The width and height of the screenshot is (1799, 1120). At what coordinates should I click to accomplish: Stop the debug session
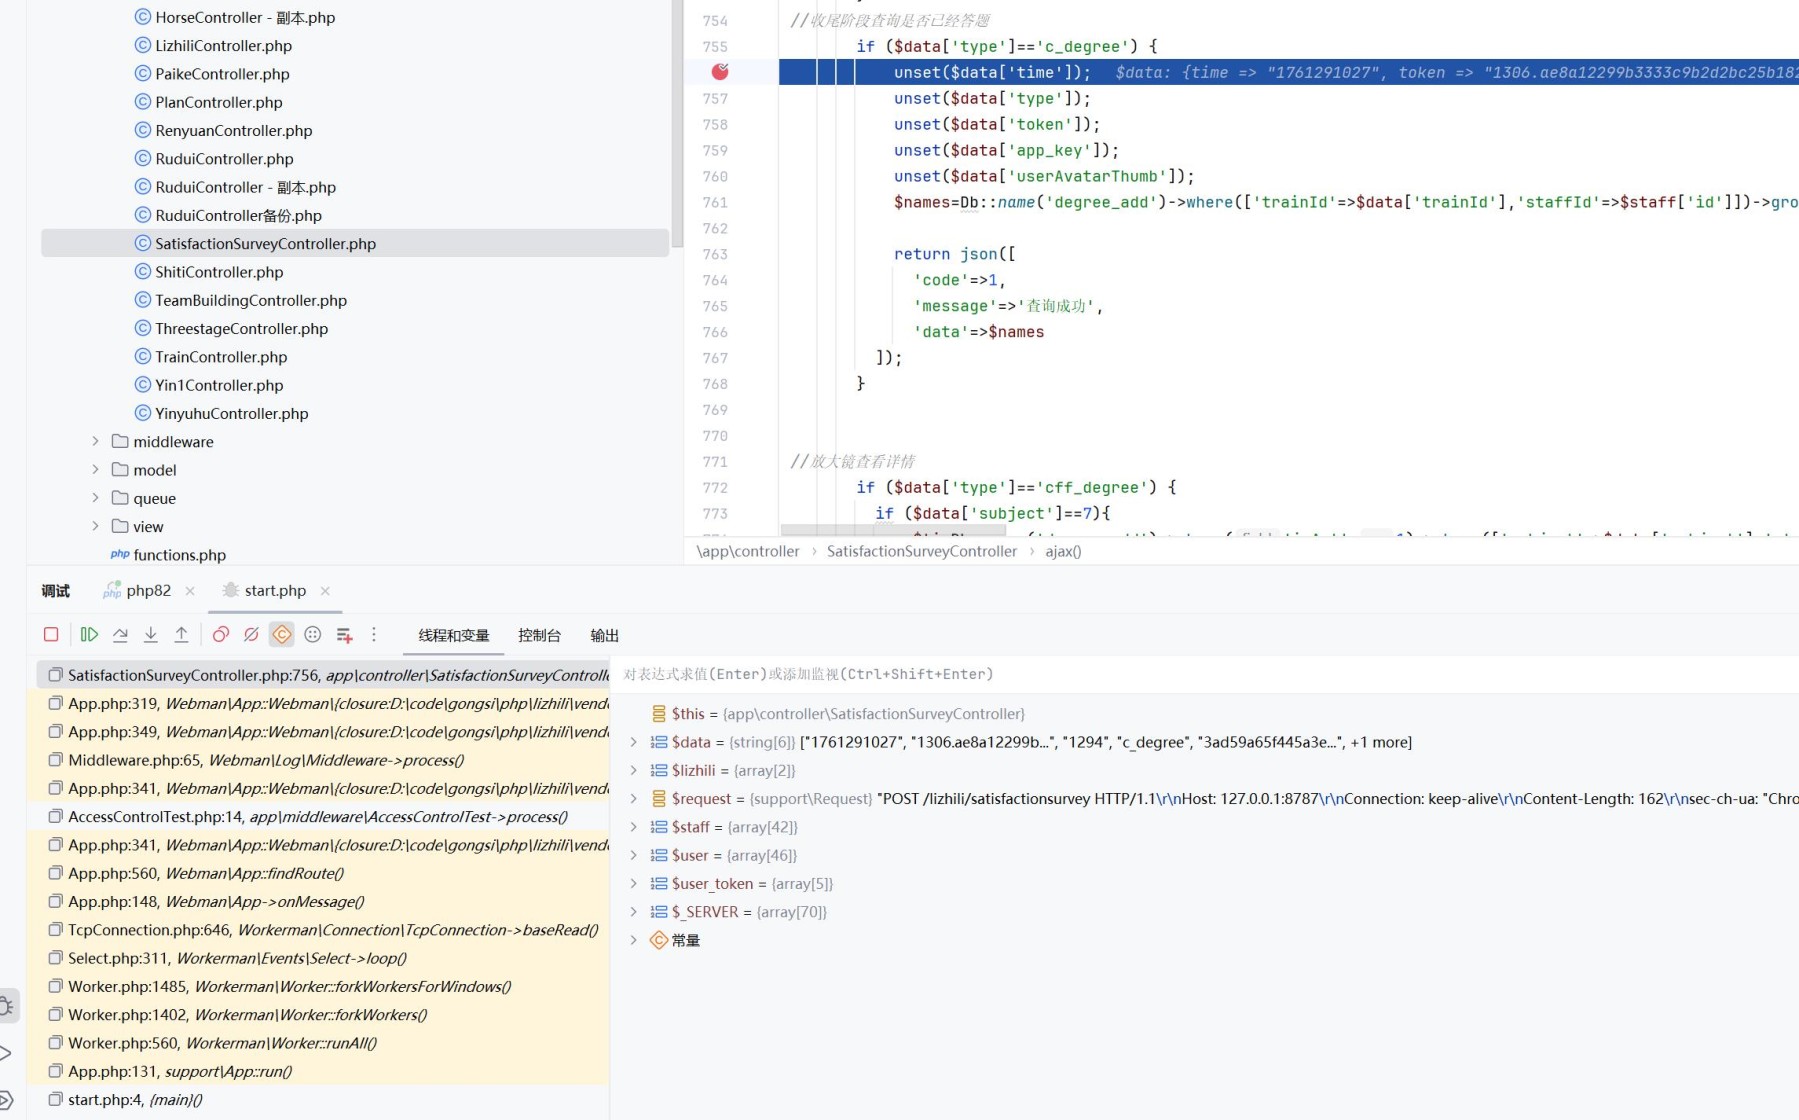51,635
